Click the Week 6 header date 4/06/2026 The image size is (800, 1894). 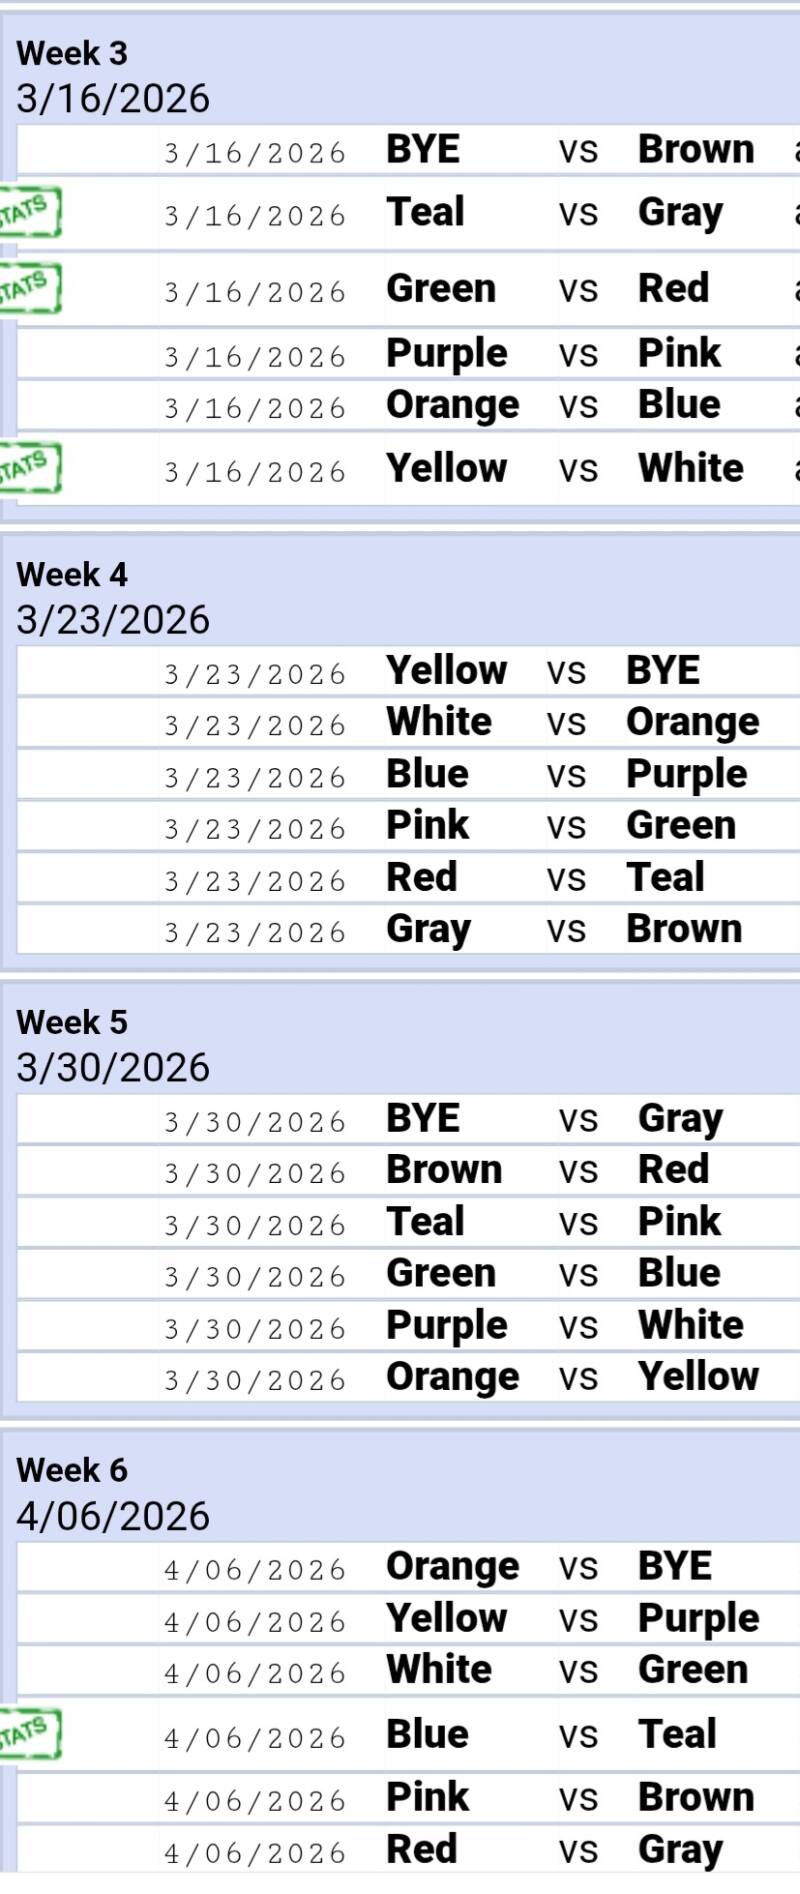[x=113, y=1517]
